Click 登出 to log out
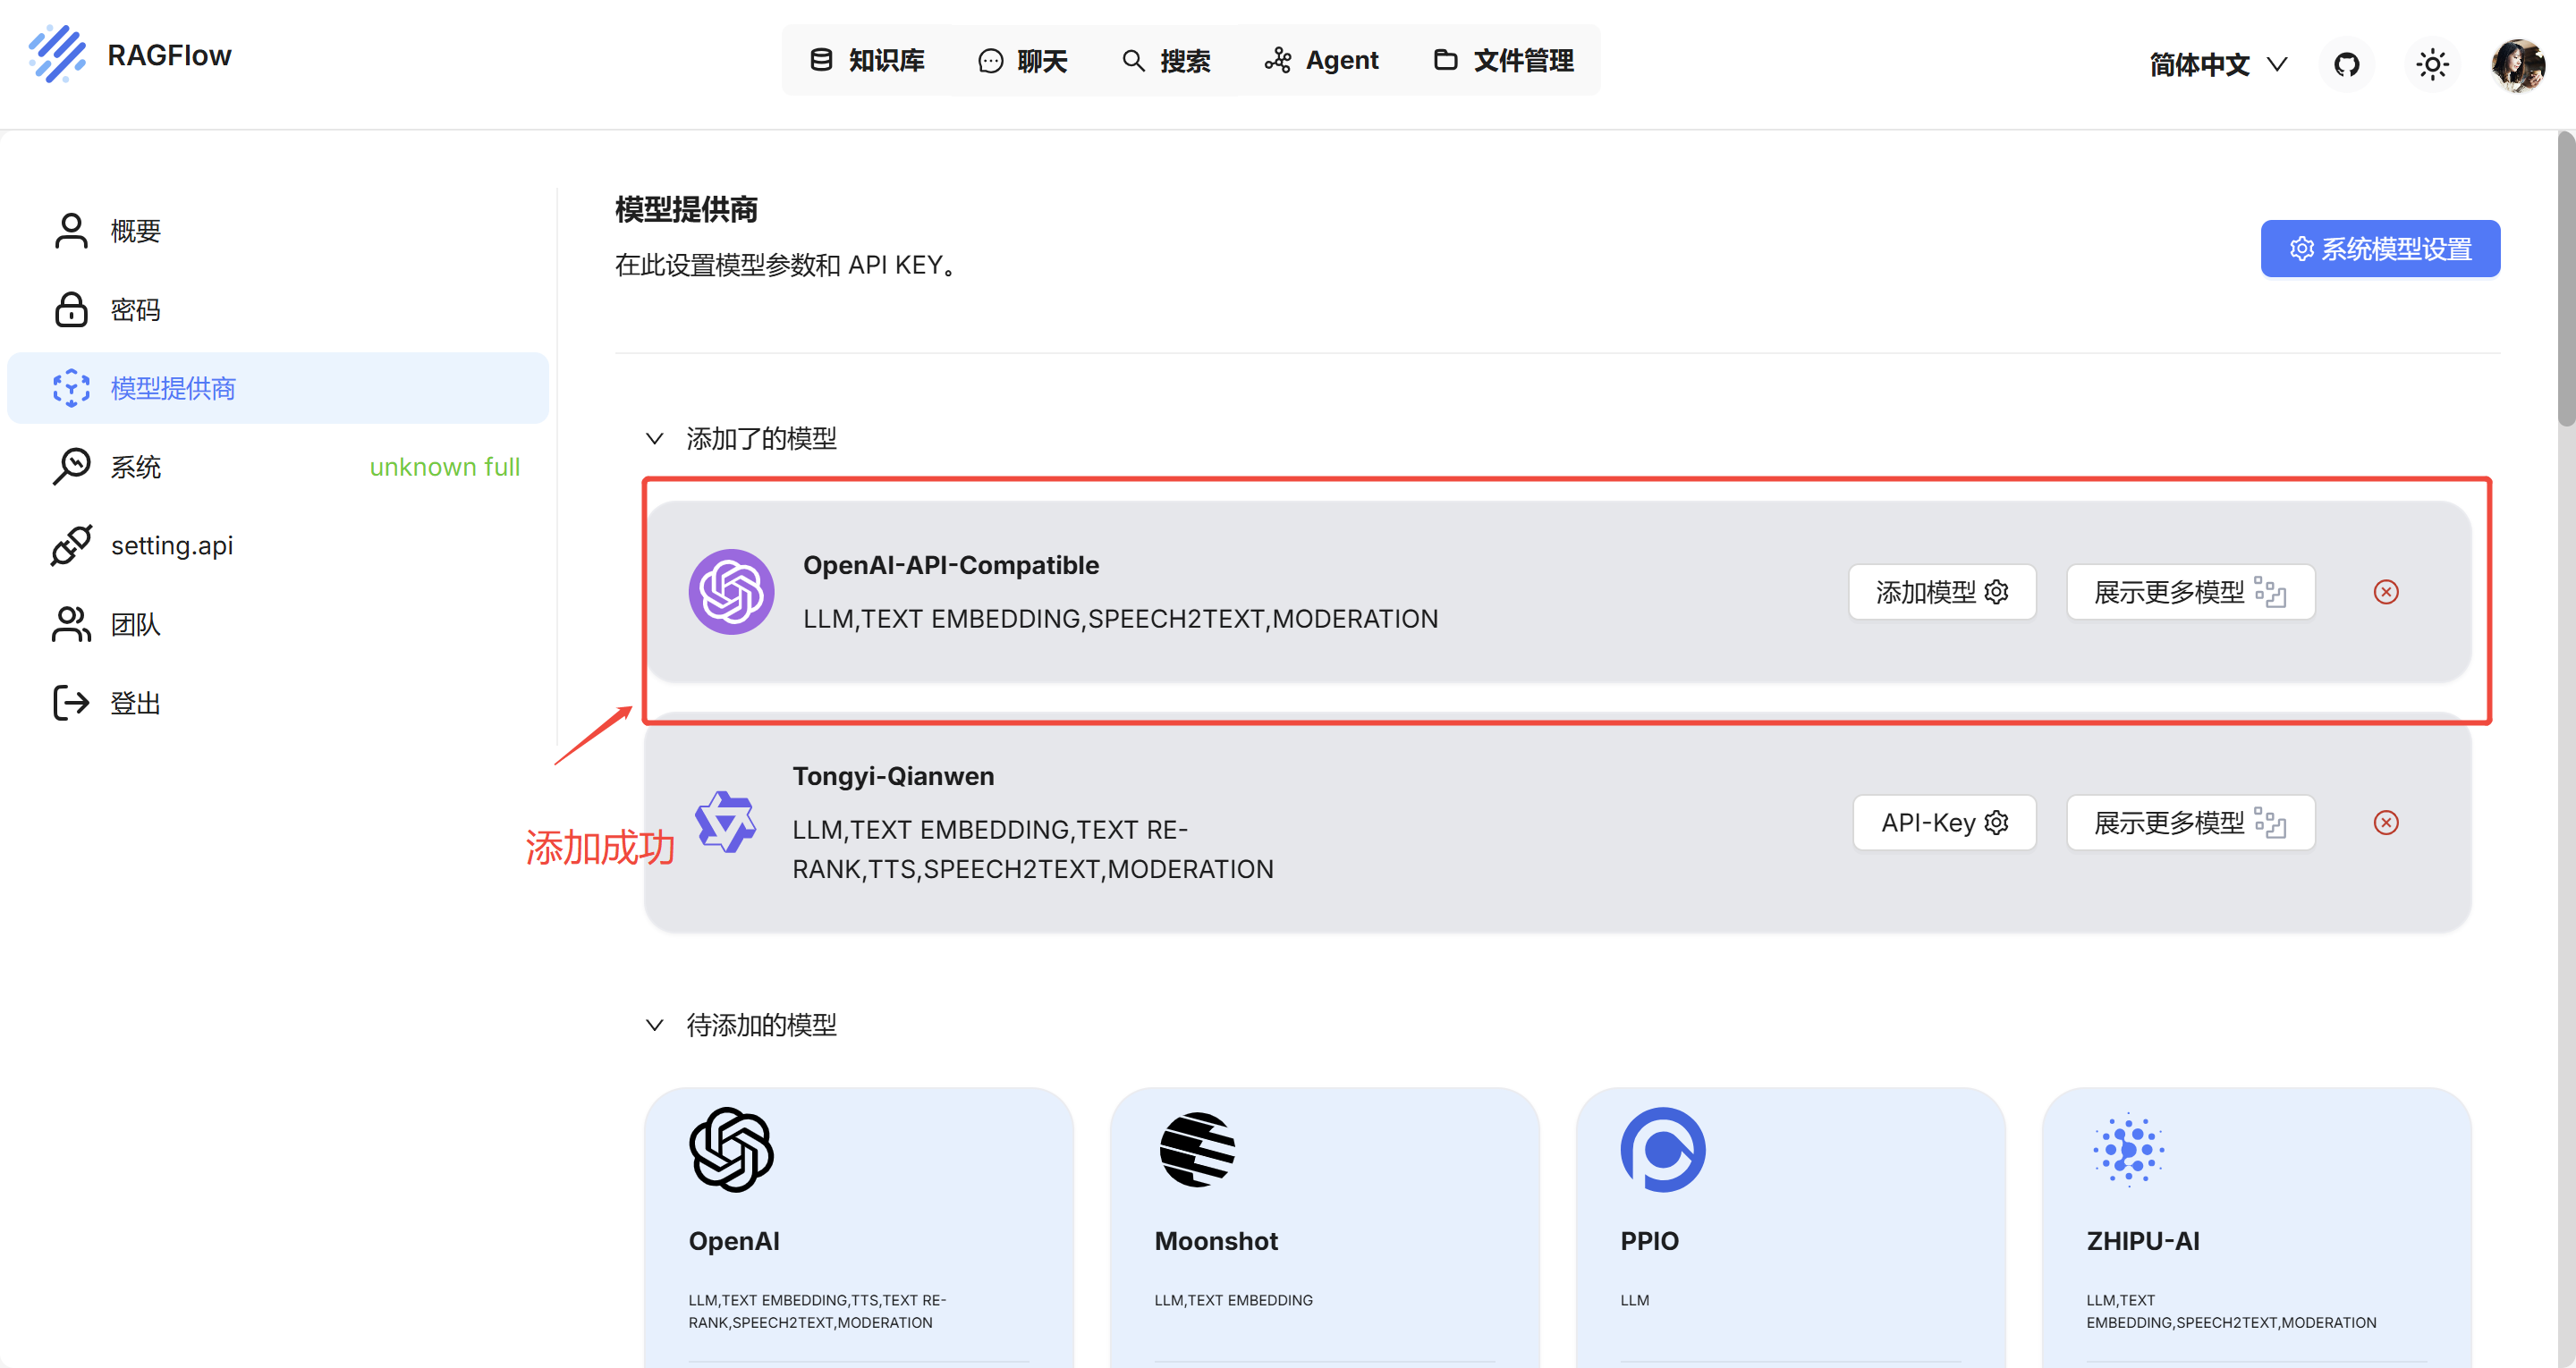The width and height of the screenshot is (2576, 1368). (278, 703)
